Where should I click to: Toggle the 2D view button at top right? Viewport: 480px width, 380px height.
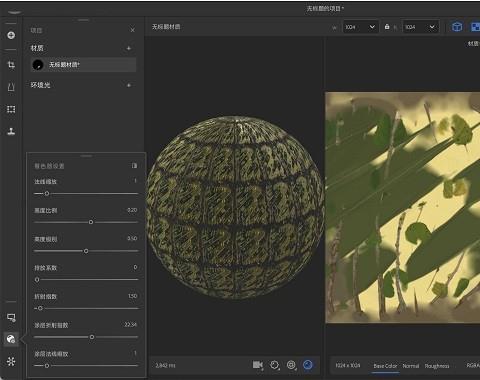475,27
